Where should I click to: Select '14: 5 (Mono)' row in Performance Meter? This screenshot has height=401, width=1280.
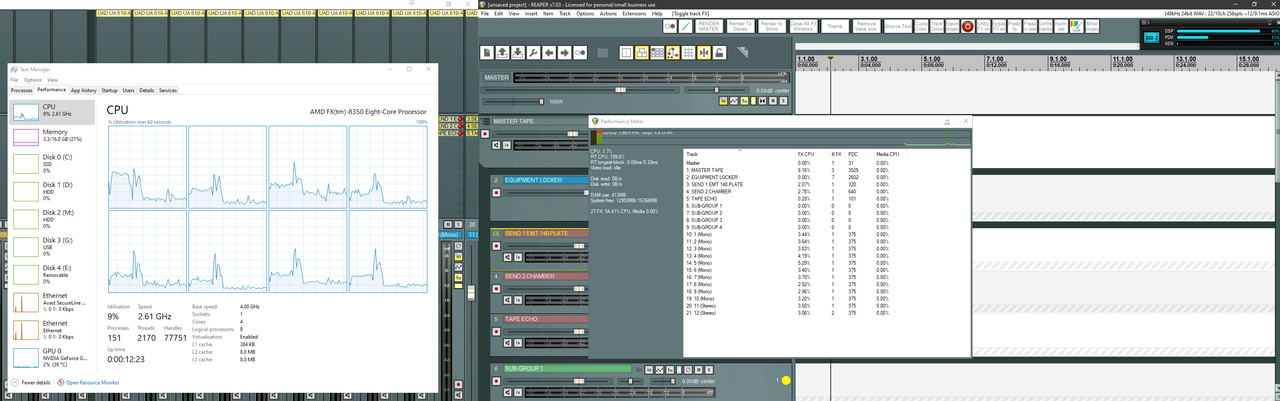tap(826, 262)
